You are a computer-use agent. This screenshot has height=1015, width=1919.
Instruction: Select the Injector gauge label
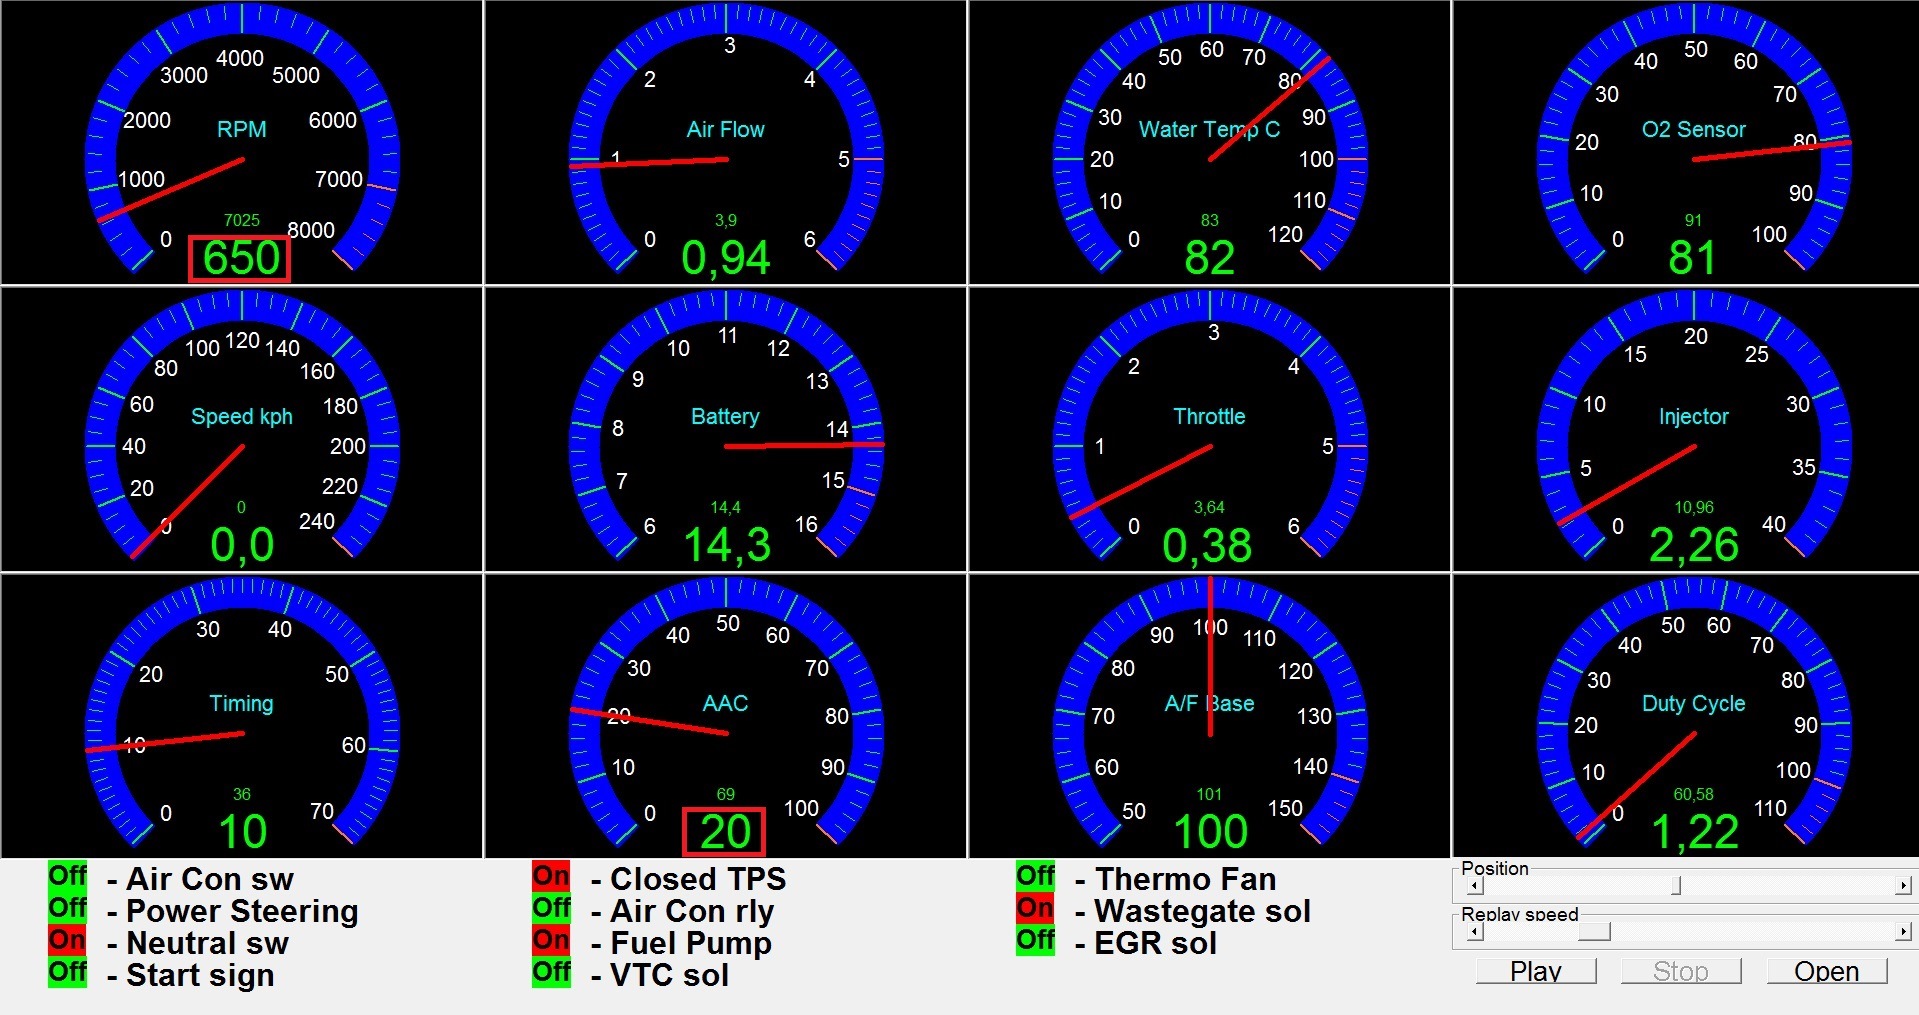click(1693, 417)
